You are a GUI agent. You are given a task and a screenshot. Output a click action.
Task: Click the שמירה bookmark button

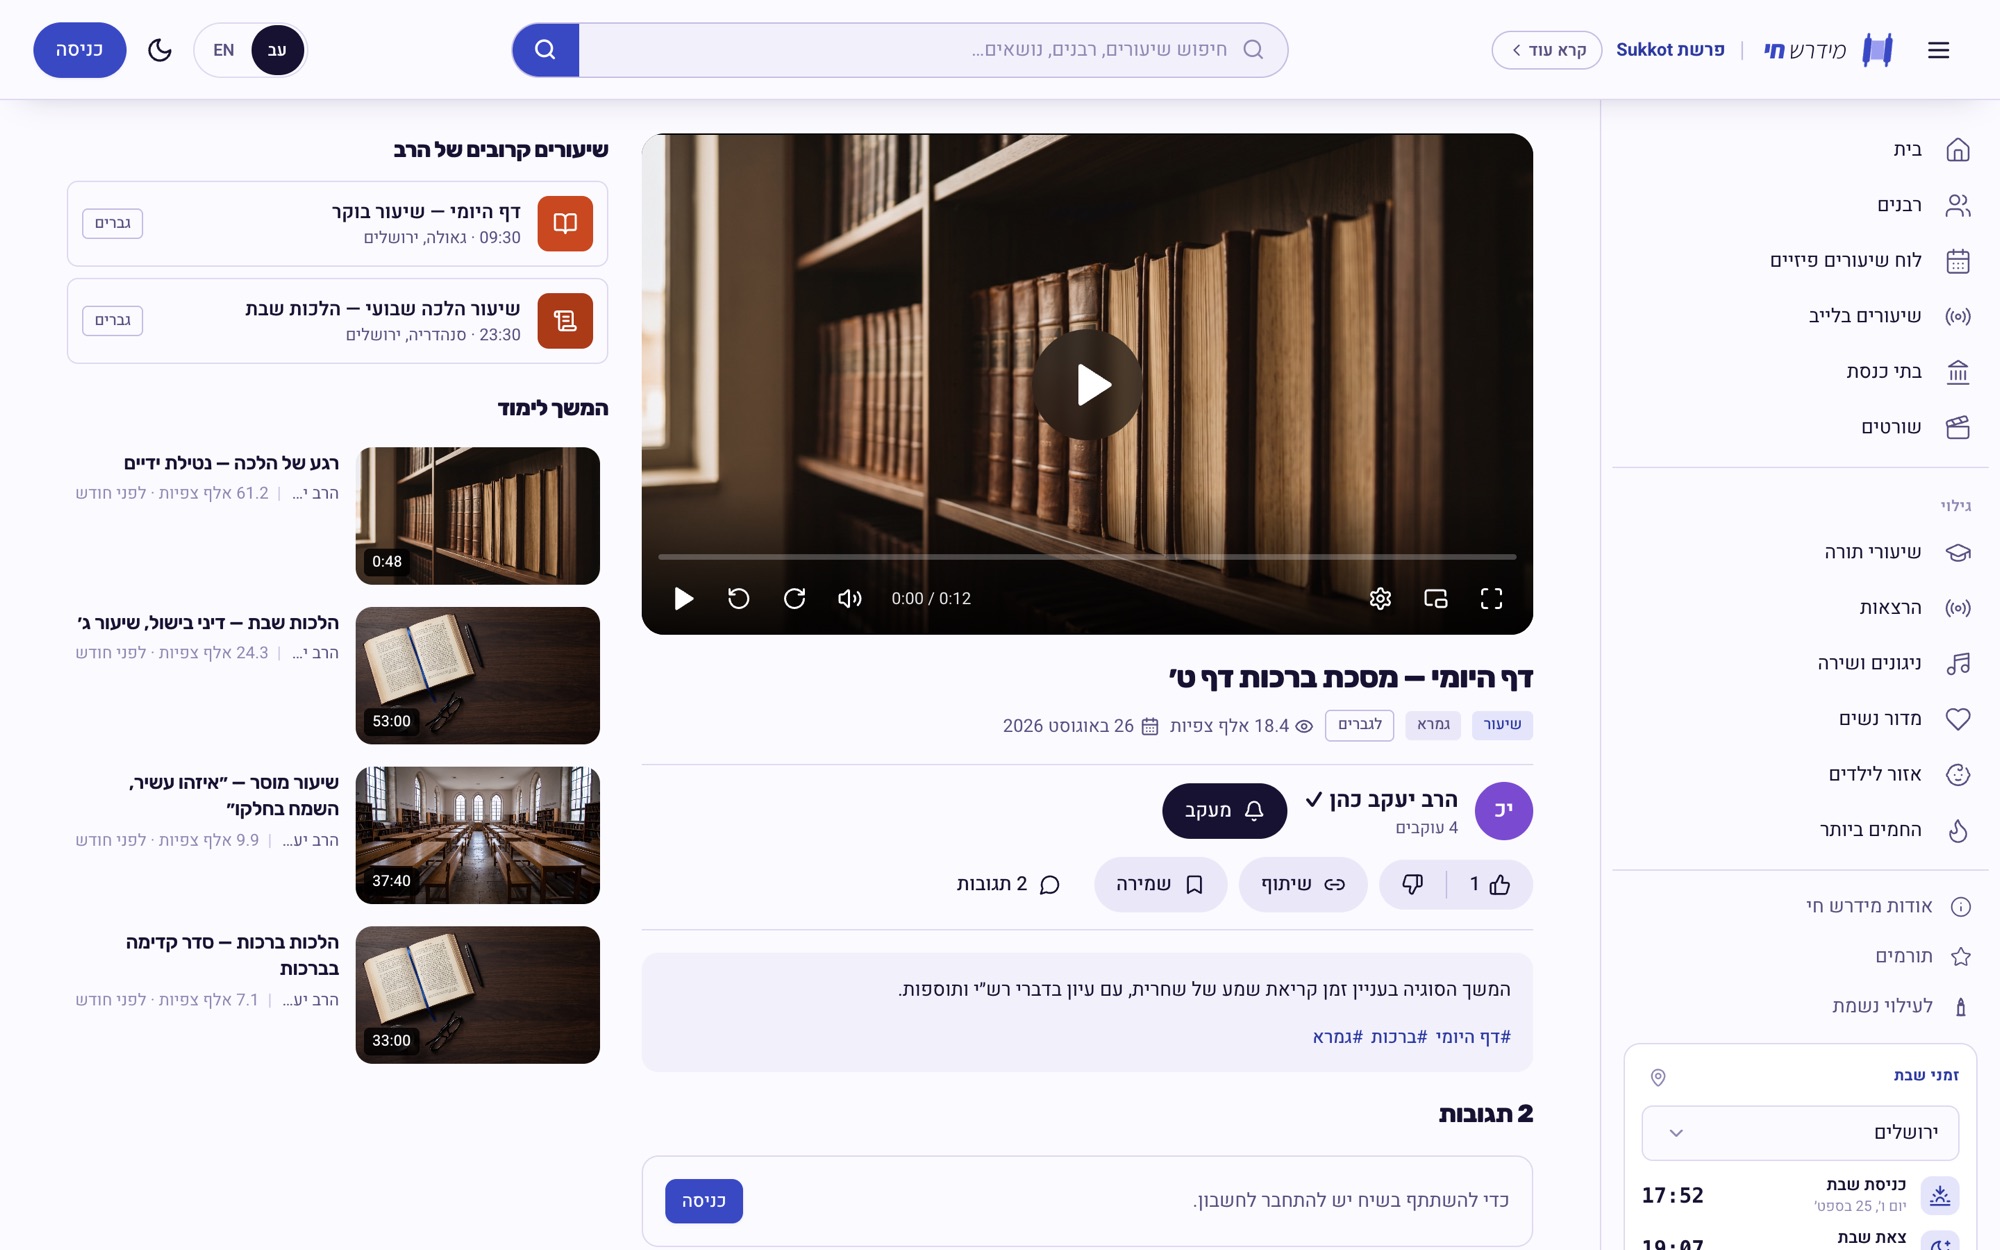tap(1160, 884)
